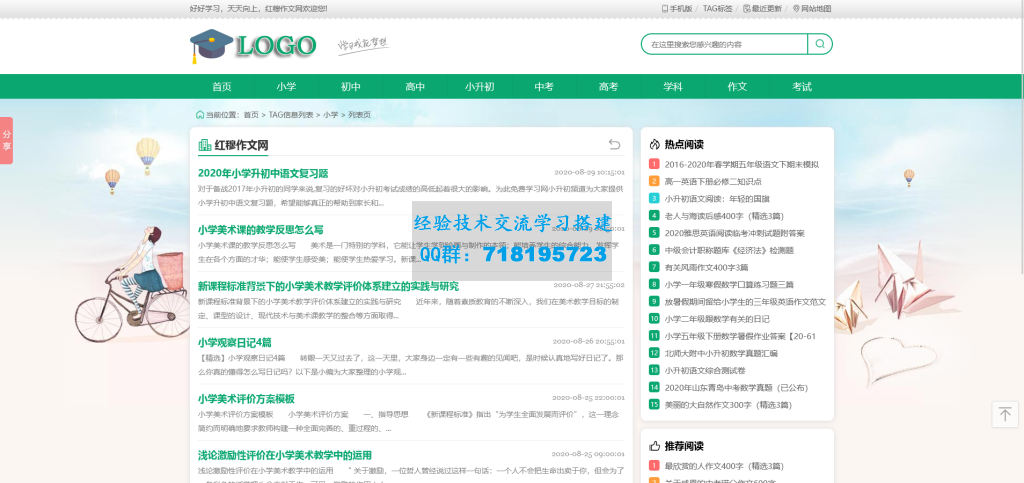The width and height of the screenshot is (1024, 483).
Task: Click the back arrow icon in the article panel header
Action: pos(615,145)
